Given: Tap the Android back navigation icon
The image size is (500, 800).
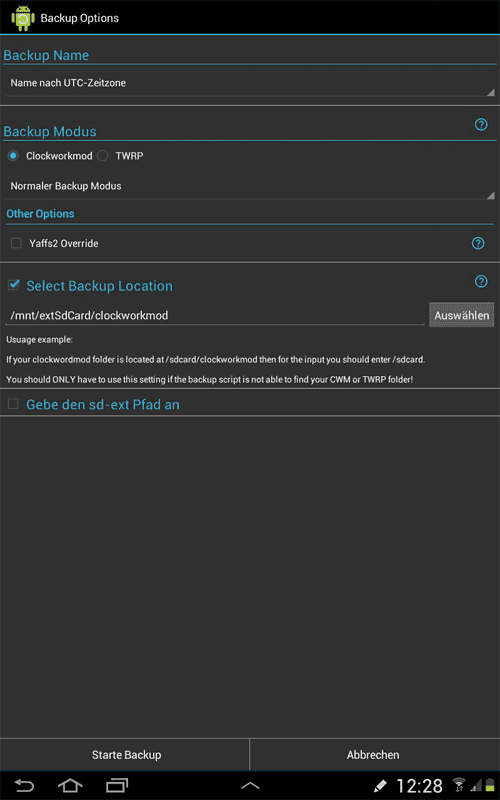Looking at the screenshot, I should (x=23, y=785).
